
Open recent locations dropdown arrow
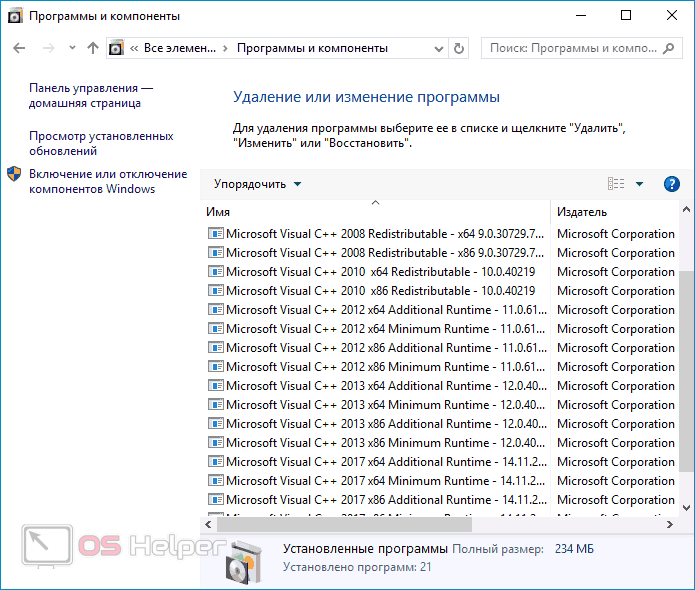(x=71, y=48)
